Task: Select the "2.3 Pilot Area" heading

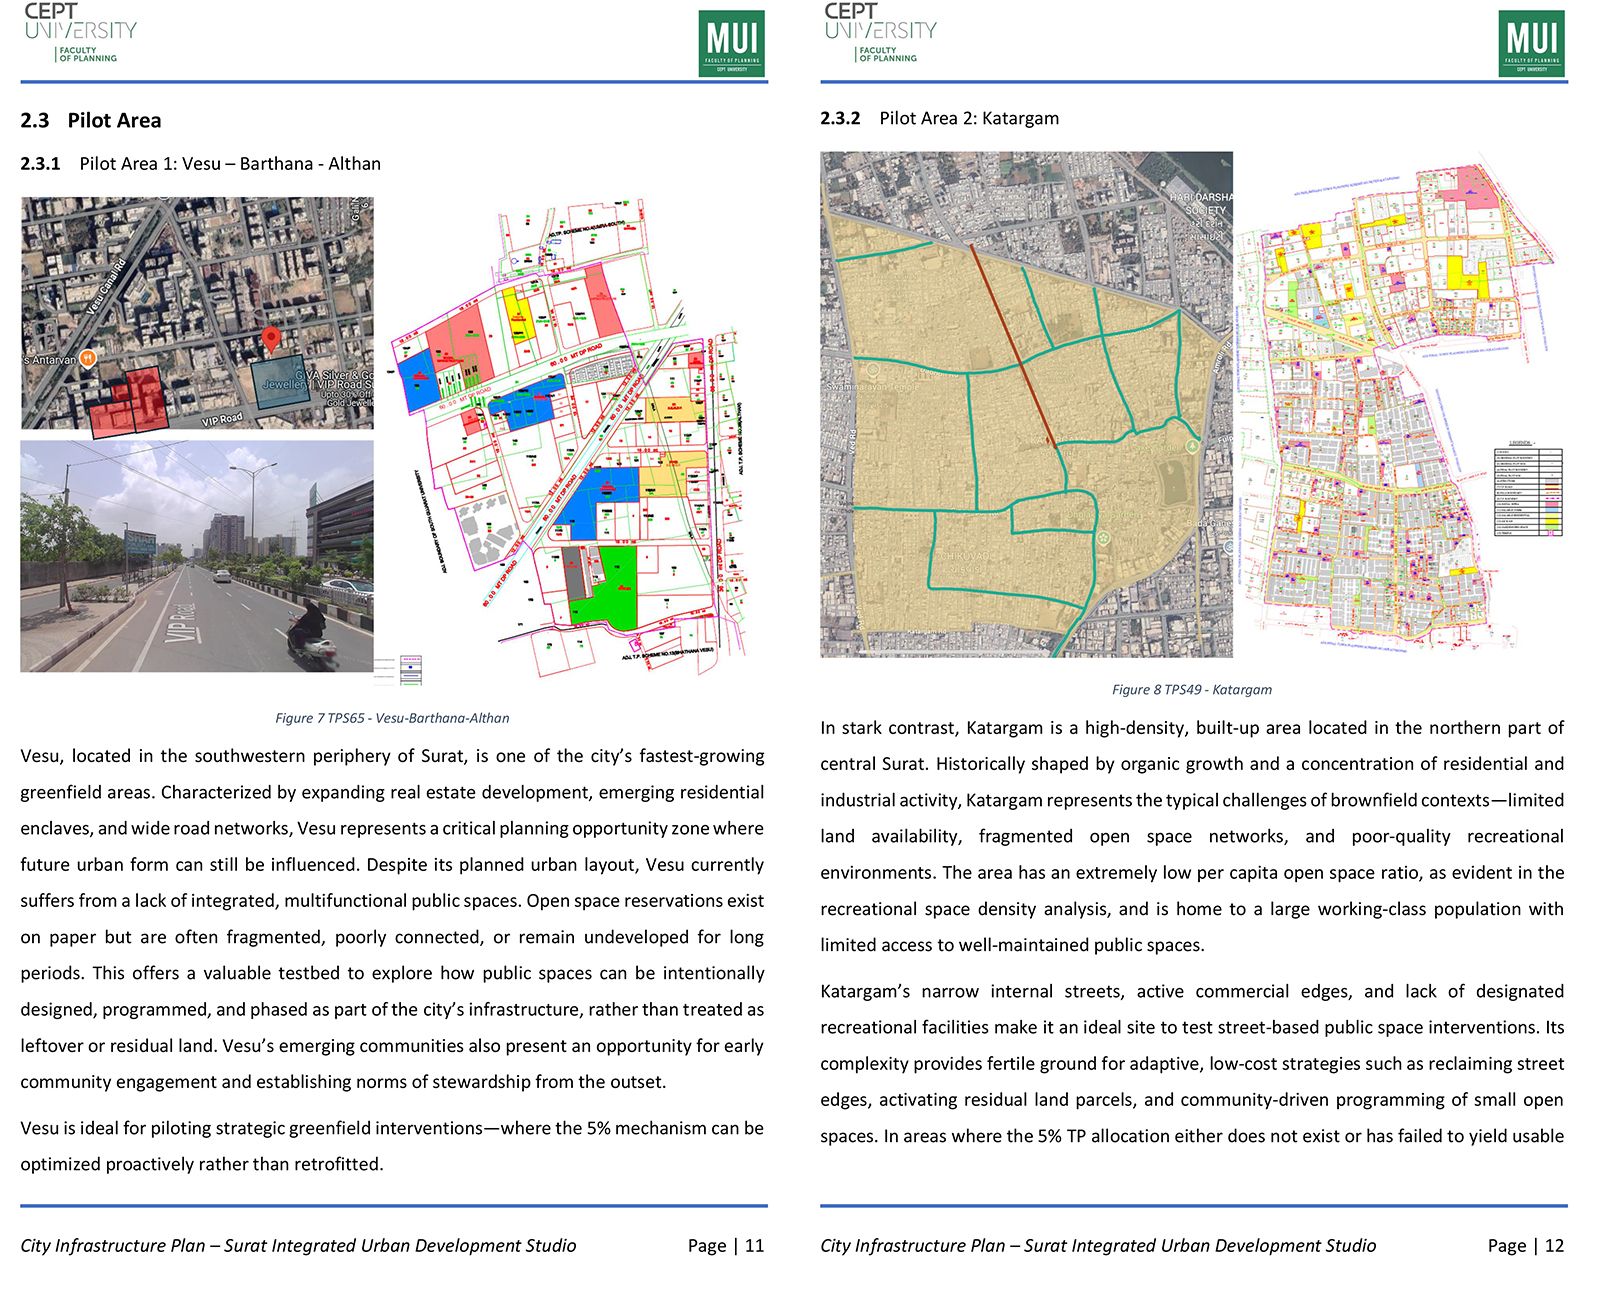Action: pos(91,120)
